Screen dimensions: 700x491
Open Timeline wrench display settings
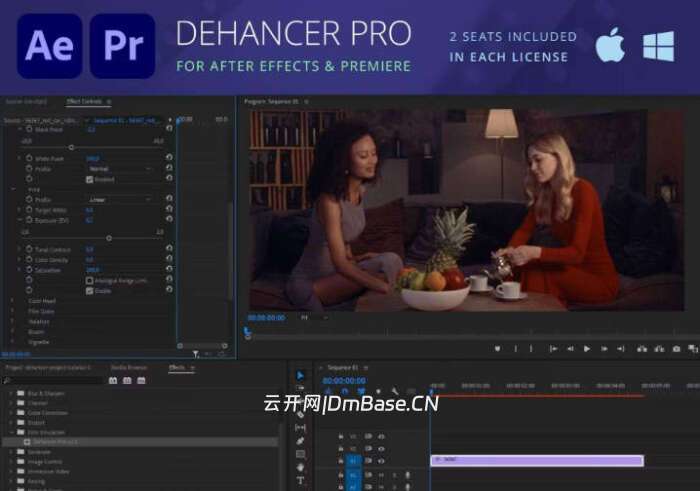[x=395, y=391]
